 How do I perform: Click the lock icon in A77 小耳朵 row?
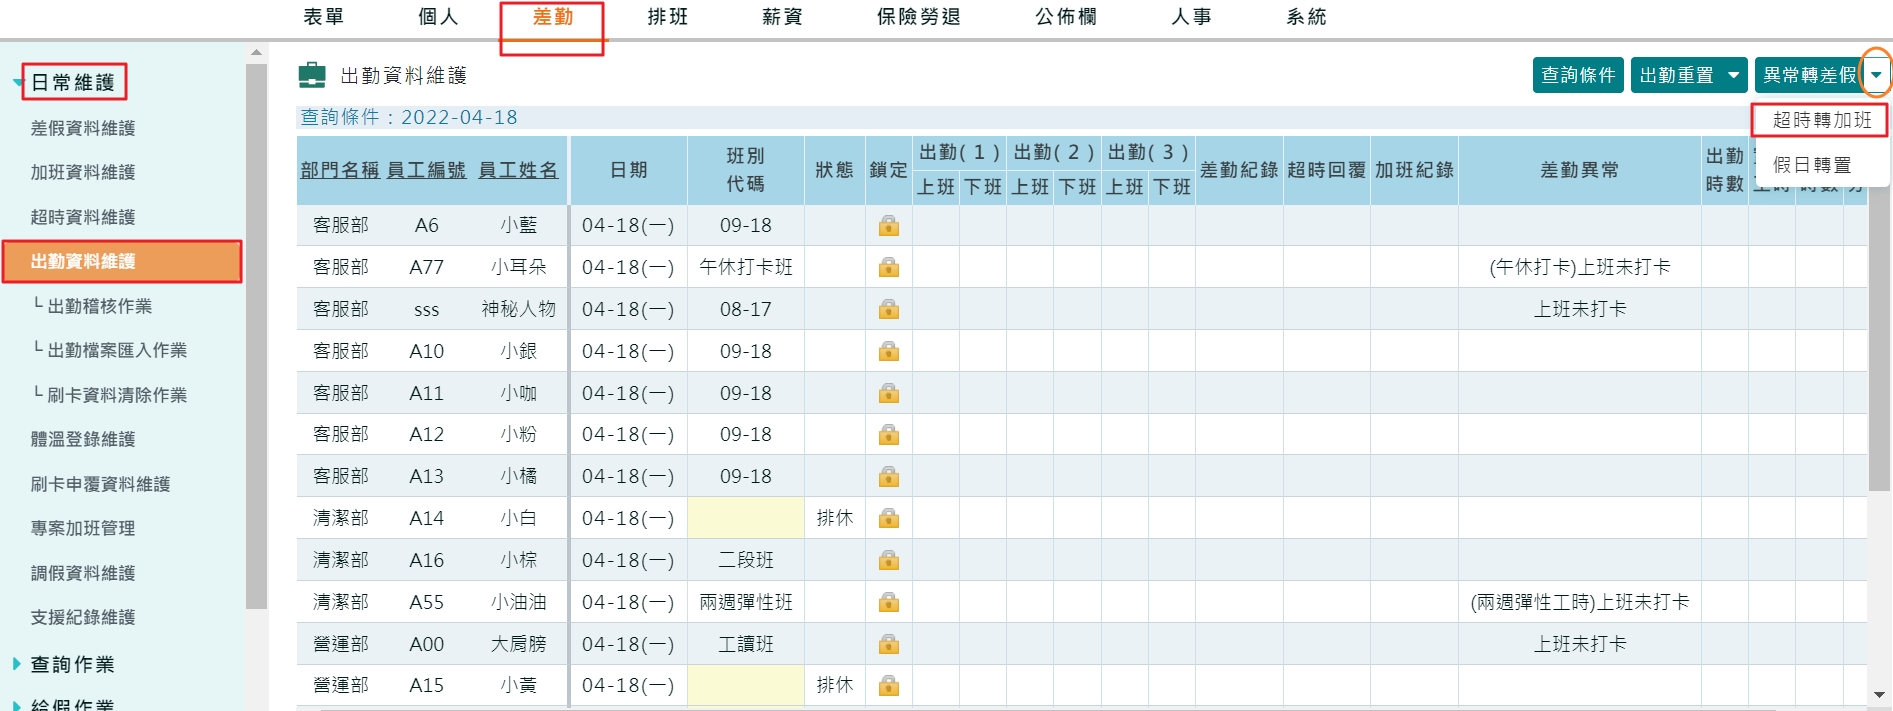pyautogui.click(x=888, y=267)
